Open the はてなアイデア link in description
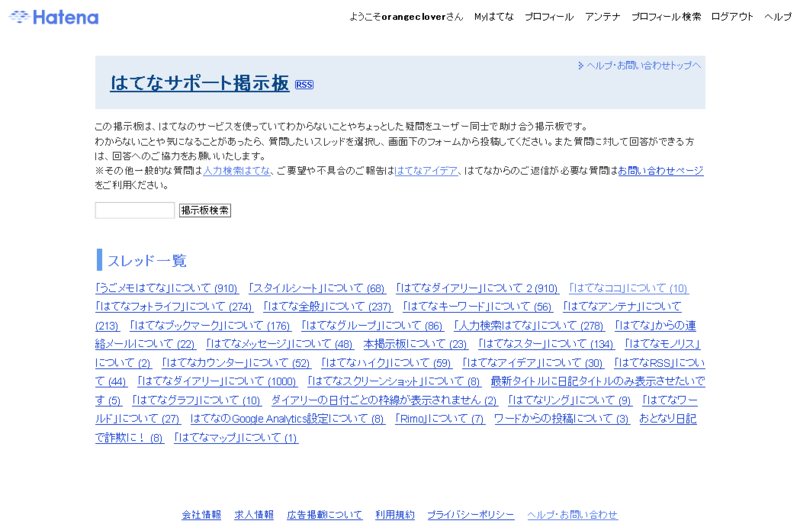800x524 pixels. [x=426, y=171]
